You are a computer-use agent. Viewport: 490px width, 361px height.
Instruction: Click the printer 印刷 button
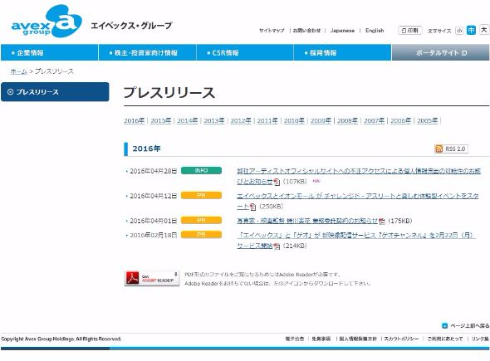coord(410,30)
